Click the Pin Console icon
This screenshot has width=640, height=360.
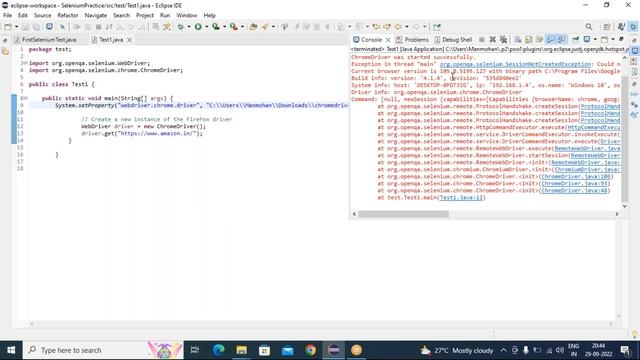pos(576,40)
